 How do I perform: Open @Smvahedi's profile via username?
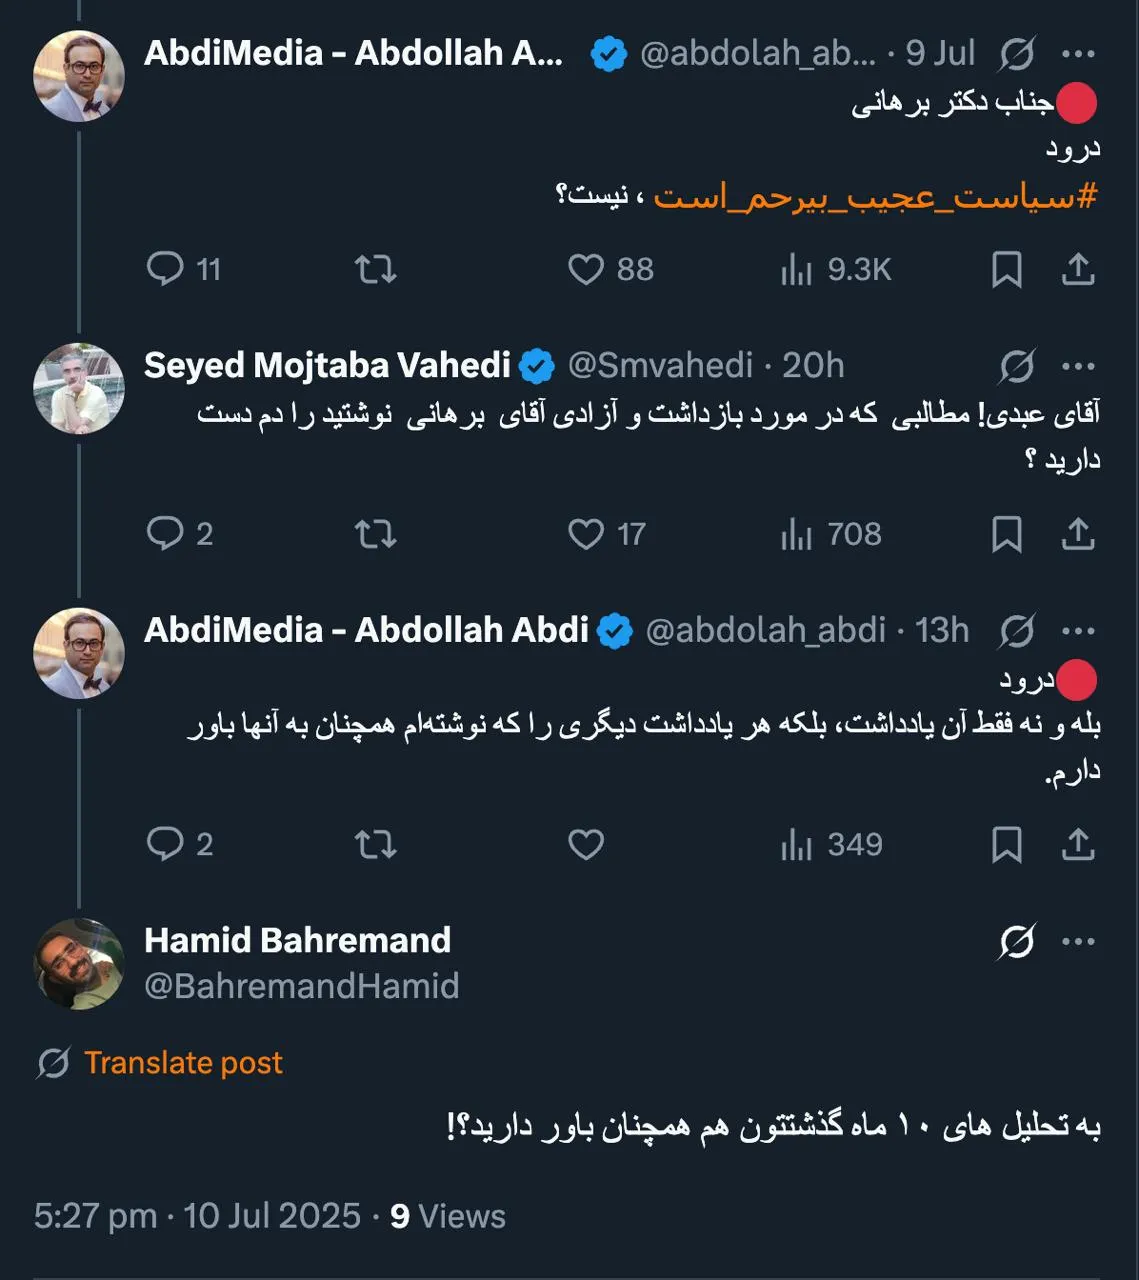click(661, 365)
